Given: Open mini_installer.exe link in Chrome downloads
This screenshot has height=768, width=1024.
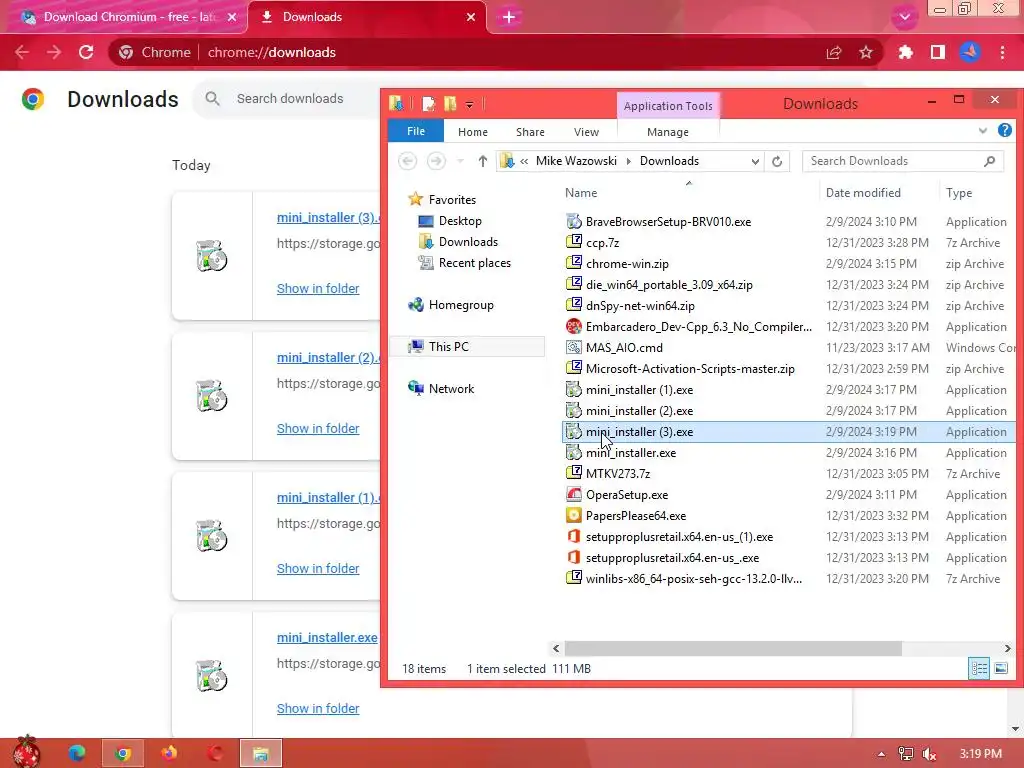Looking at the screenshot, I should coord(327,637).
